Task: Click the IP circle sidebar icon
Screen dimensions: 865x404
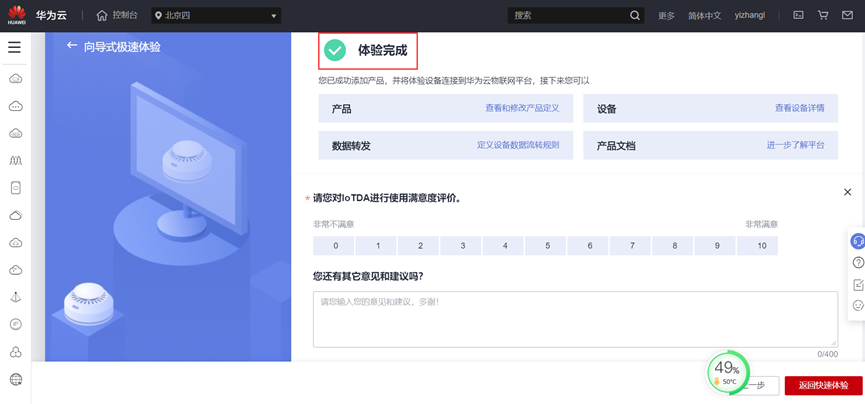Action: tap(15, 325)
